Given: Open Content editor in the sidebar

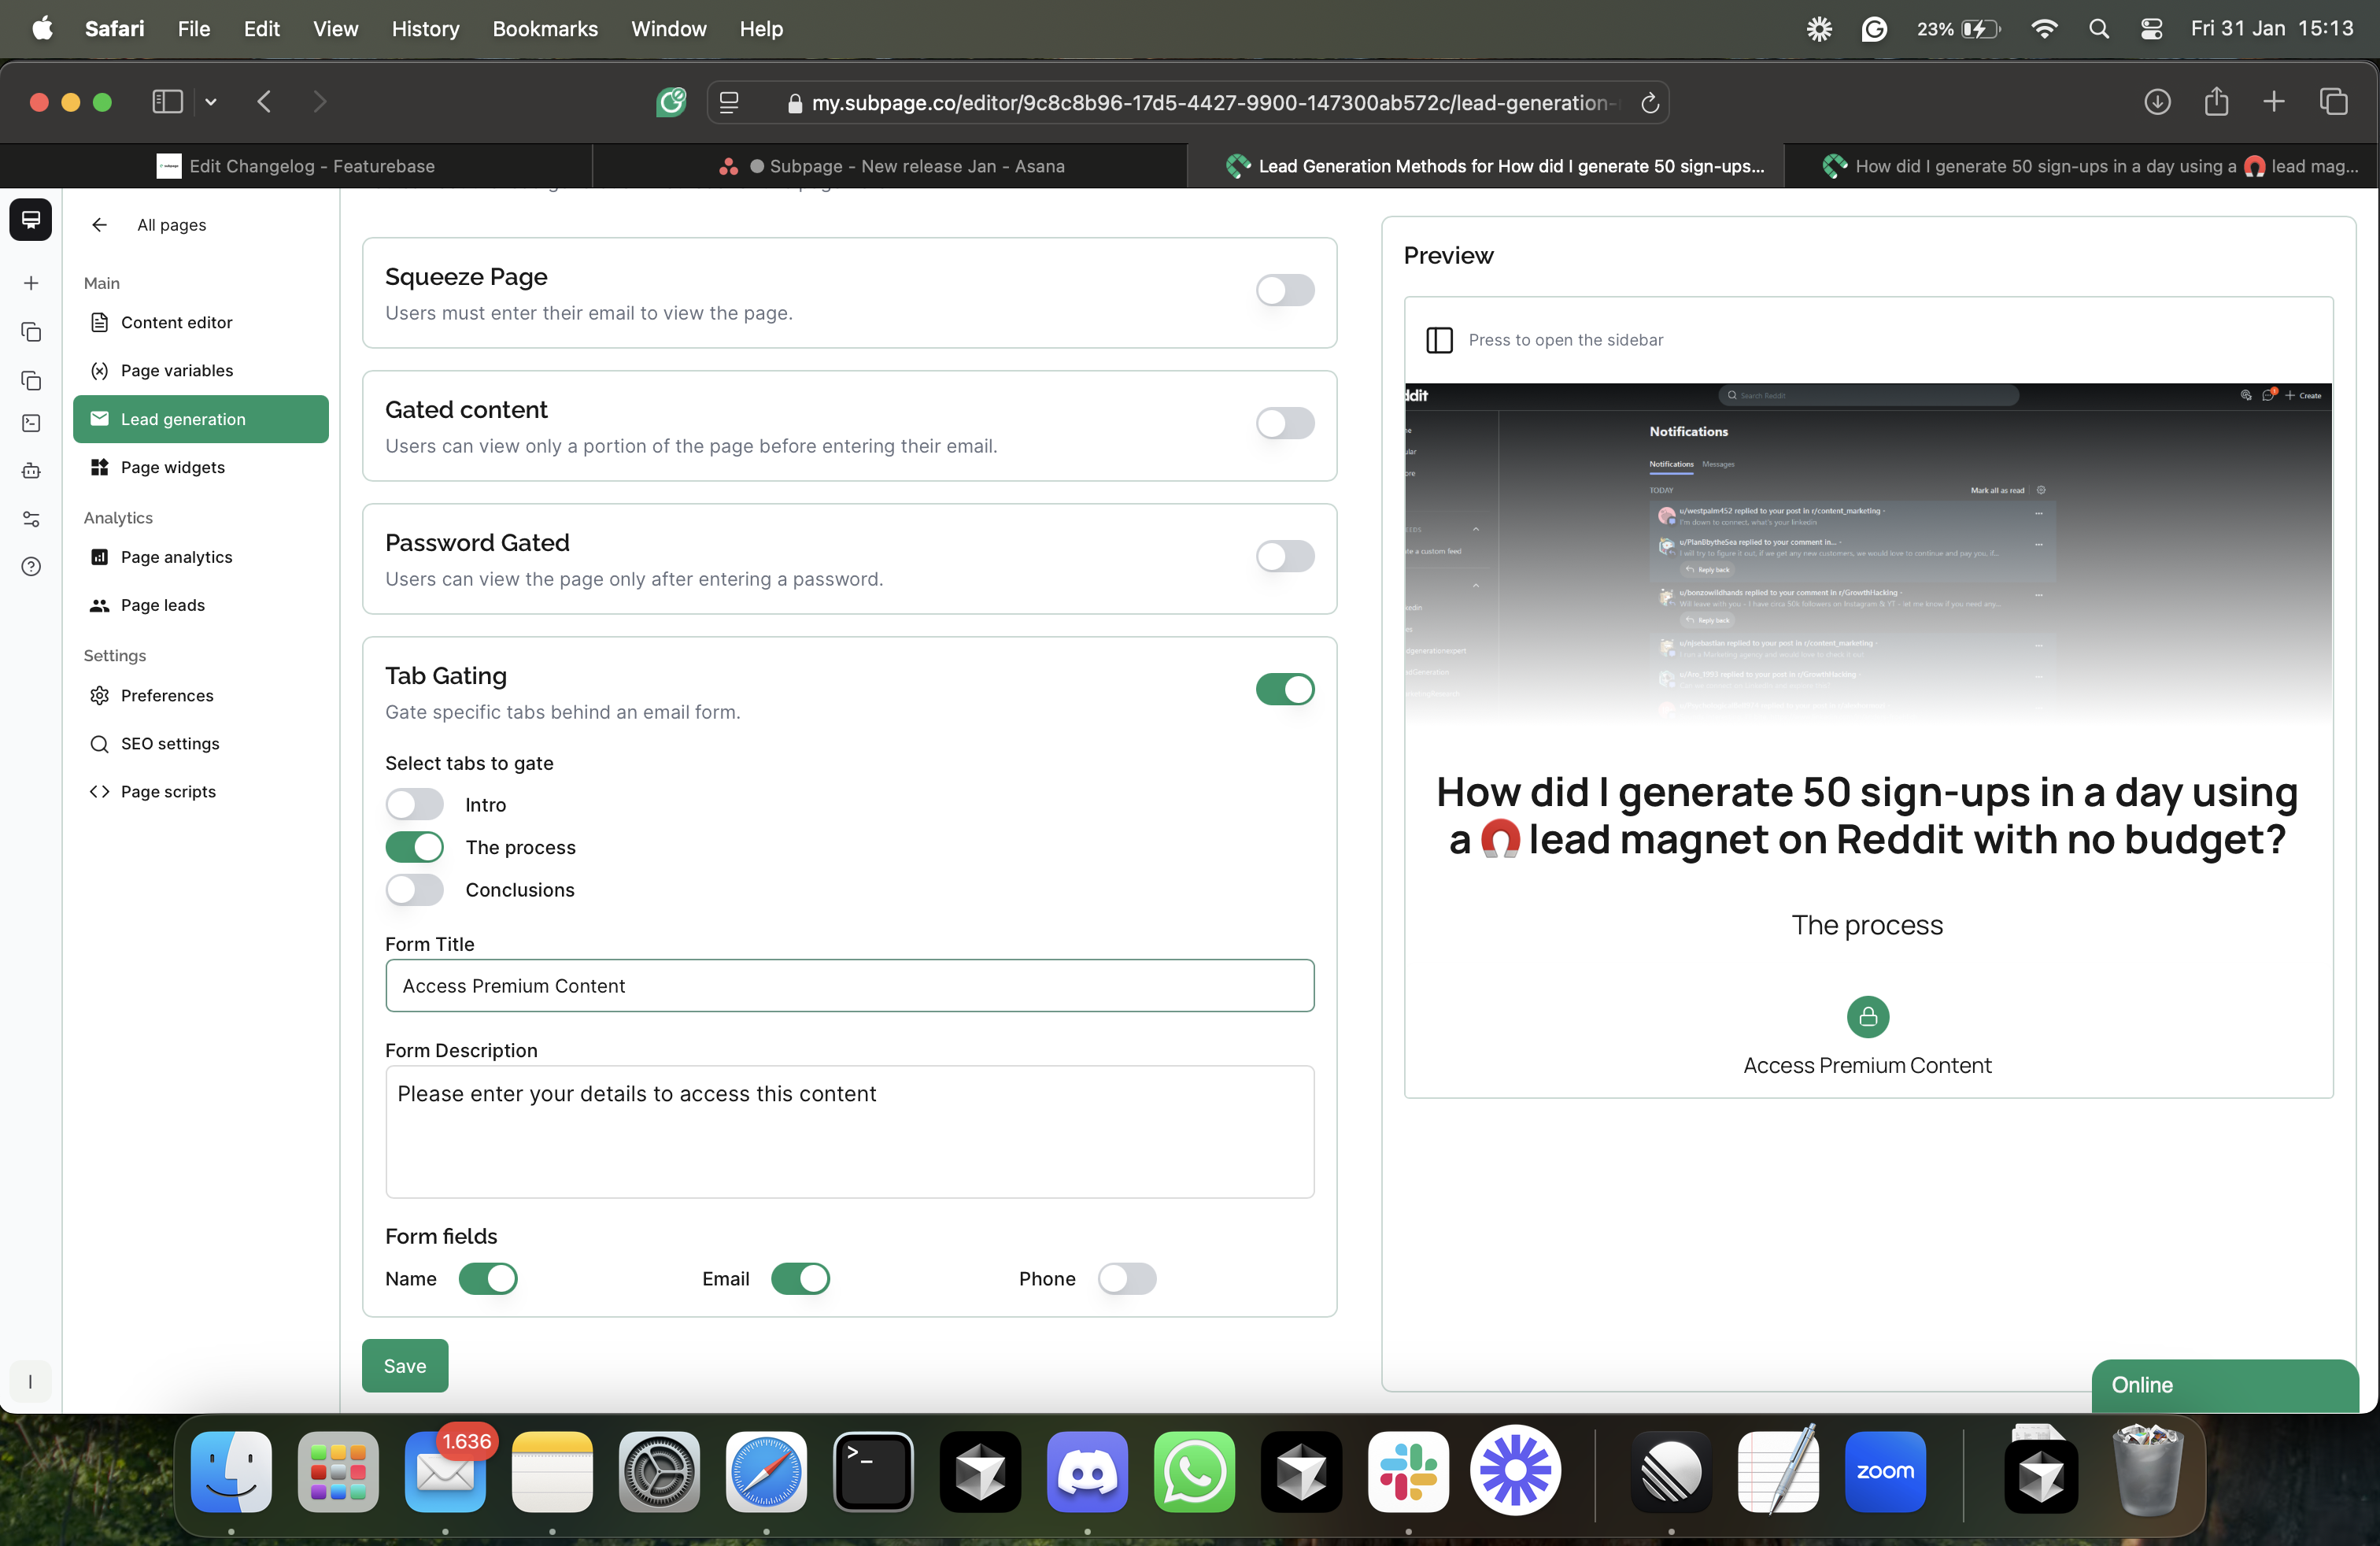Looking at the screenshot, I should [200, 322].
